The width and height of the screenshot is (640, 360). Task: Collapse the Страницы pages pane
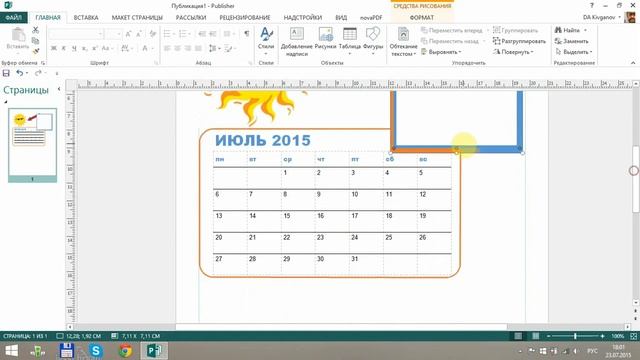click(59, 89)
